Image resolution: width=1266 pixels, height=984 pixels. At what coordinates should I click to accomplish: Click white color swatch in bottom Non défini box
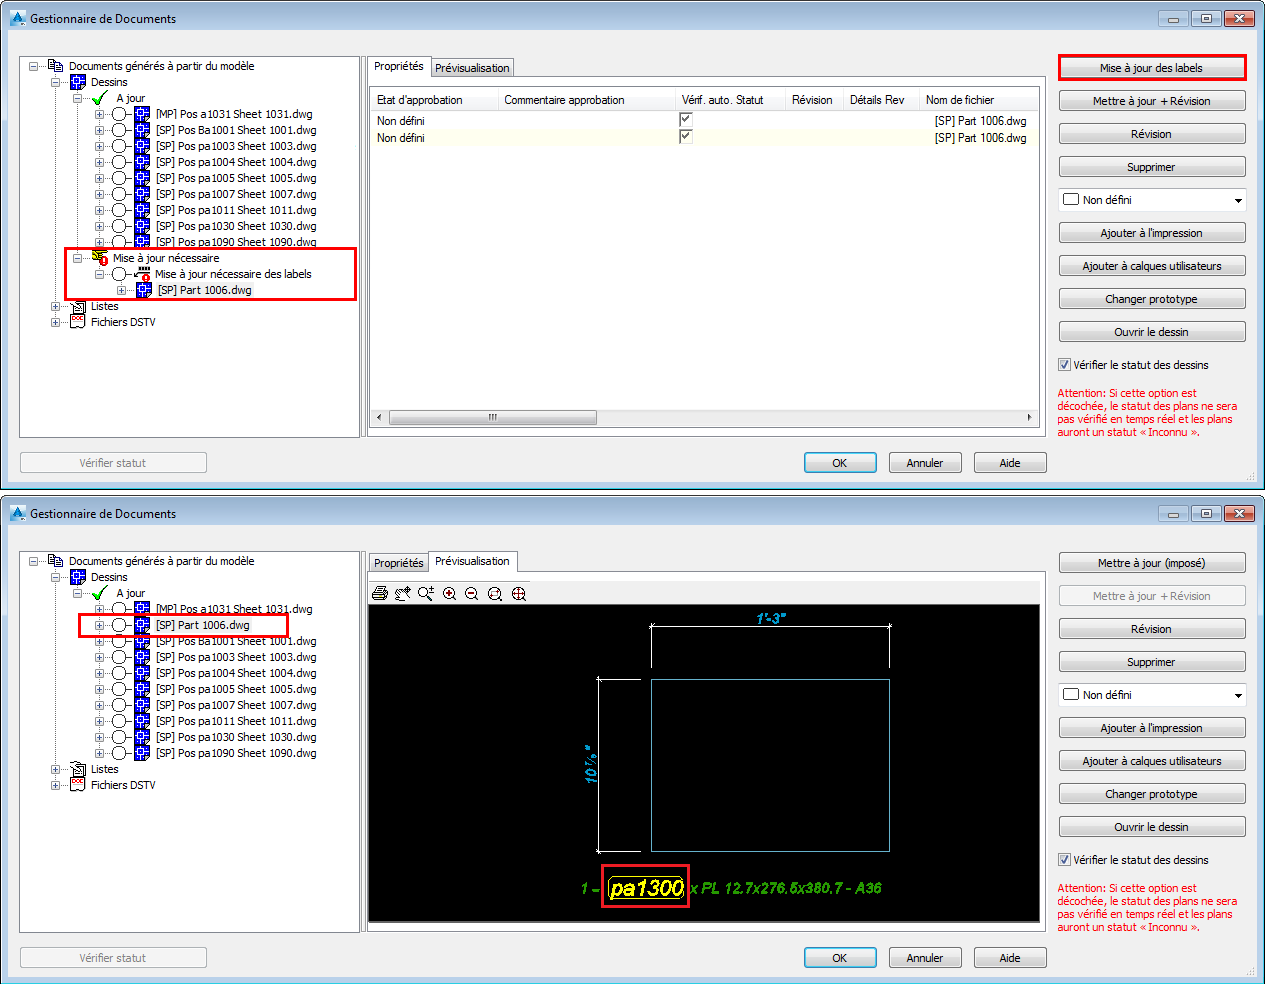click(x=1071, y=695)
